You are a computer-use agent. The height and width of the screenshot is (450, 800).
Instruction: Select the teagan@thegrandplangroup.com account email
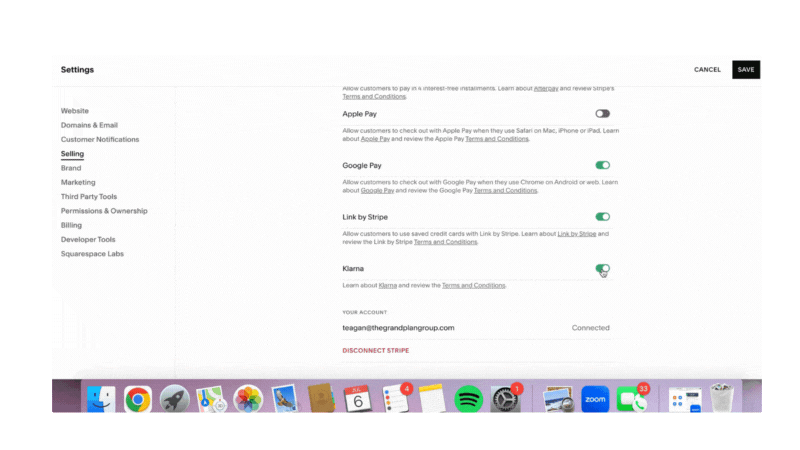click(398, 328)
